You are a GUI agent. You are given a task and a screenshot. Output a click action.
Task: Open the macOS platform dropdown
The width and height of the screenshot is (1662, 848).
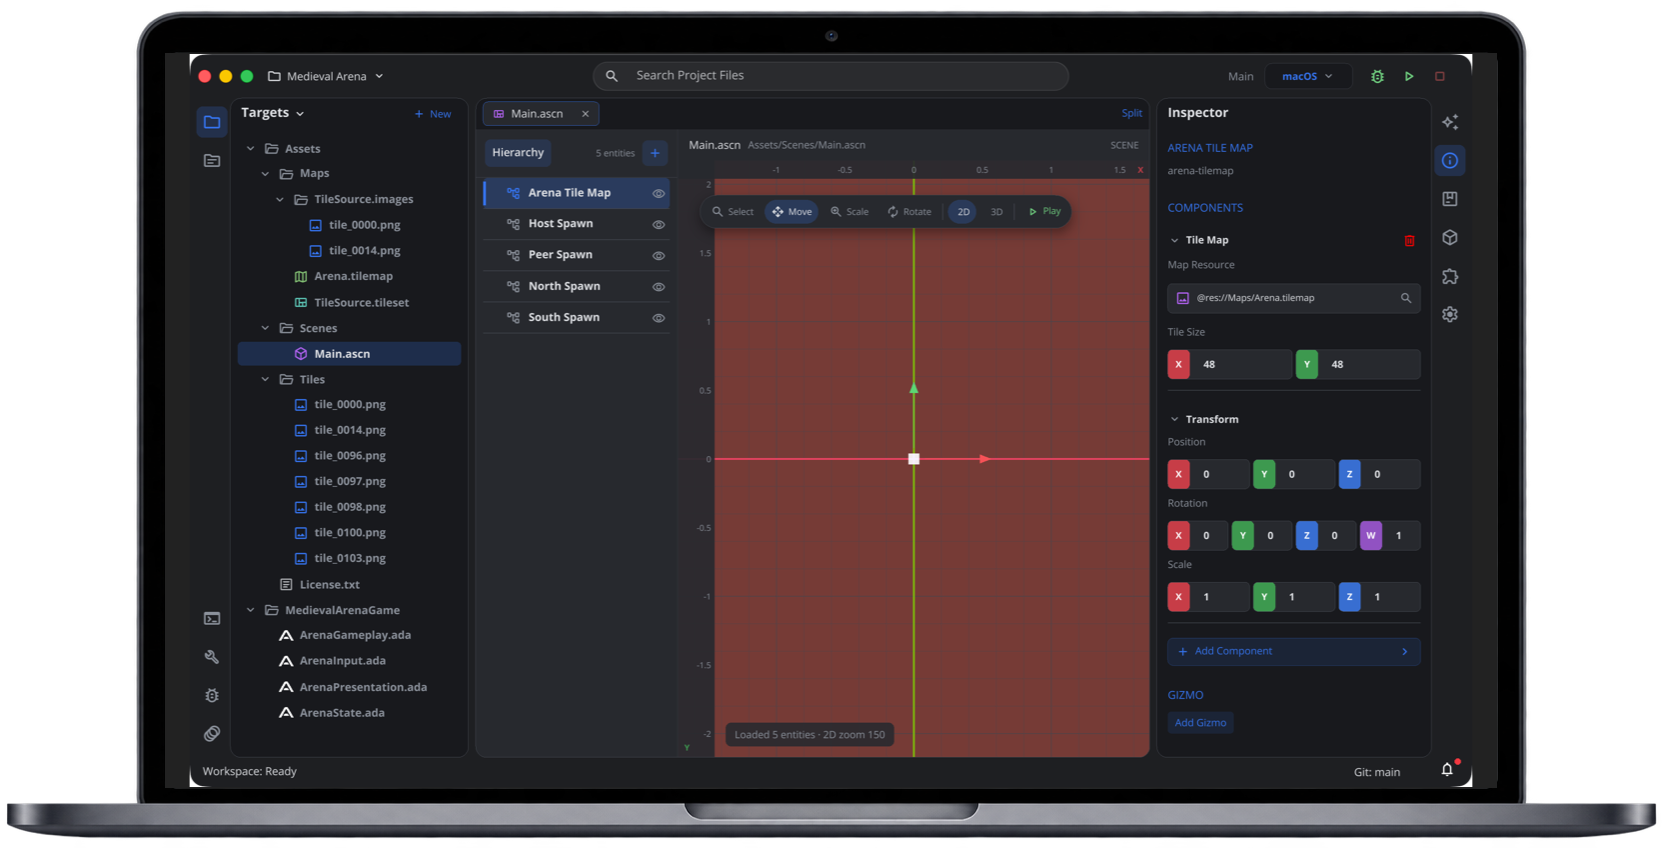click(1308, 76)
